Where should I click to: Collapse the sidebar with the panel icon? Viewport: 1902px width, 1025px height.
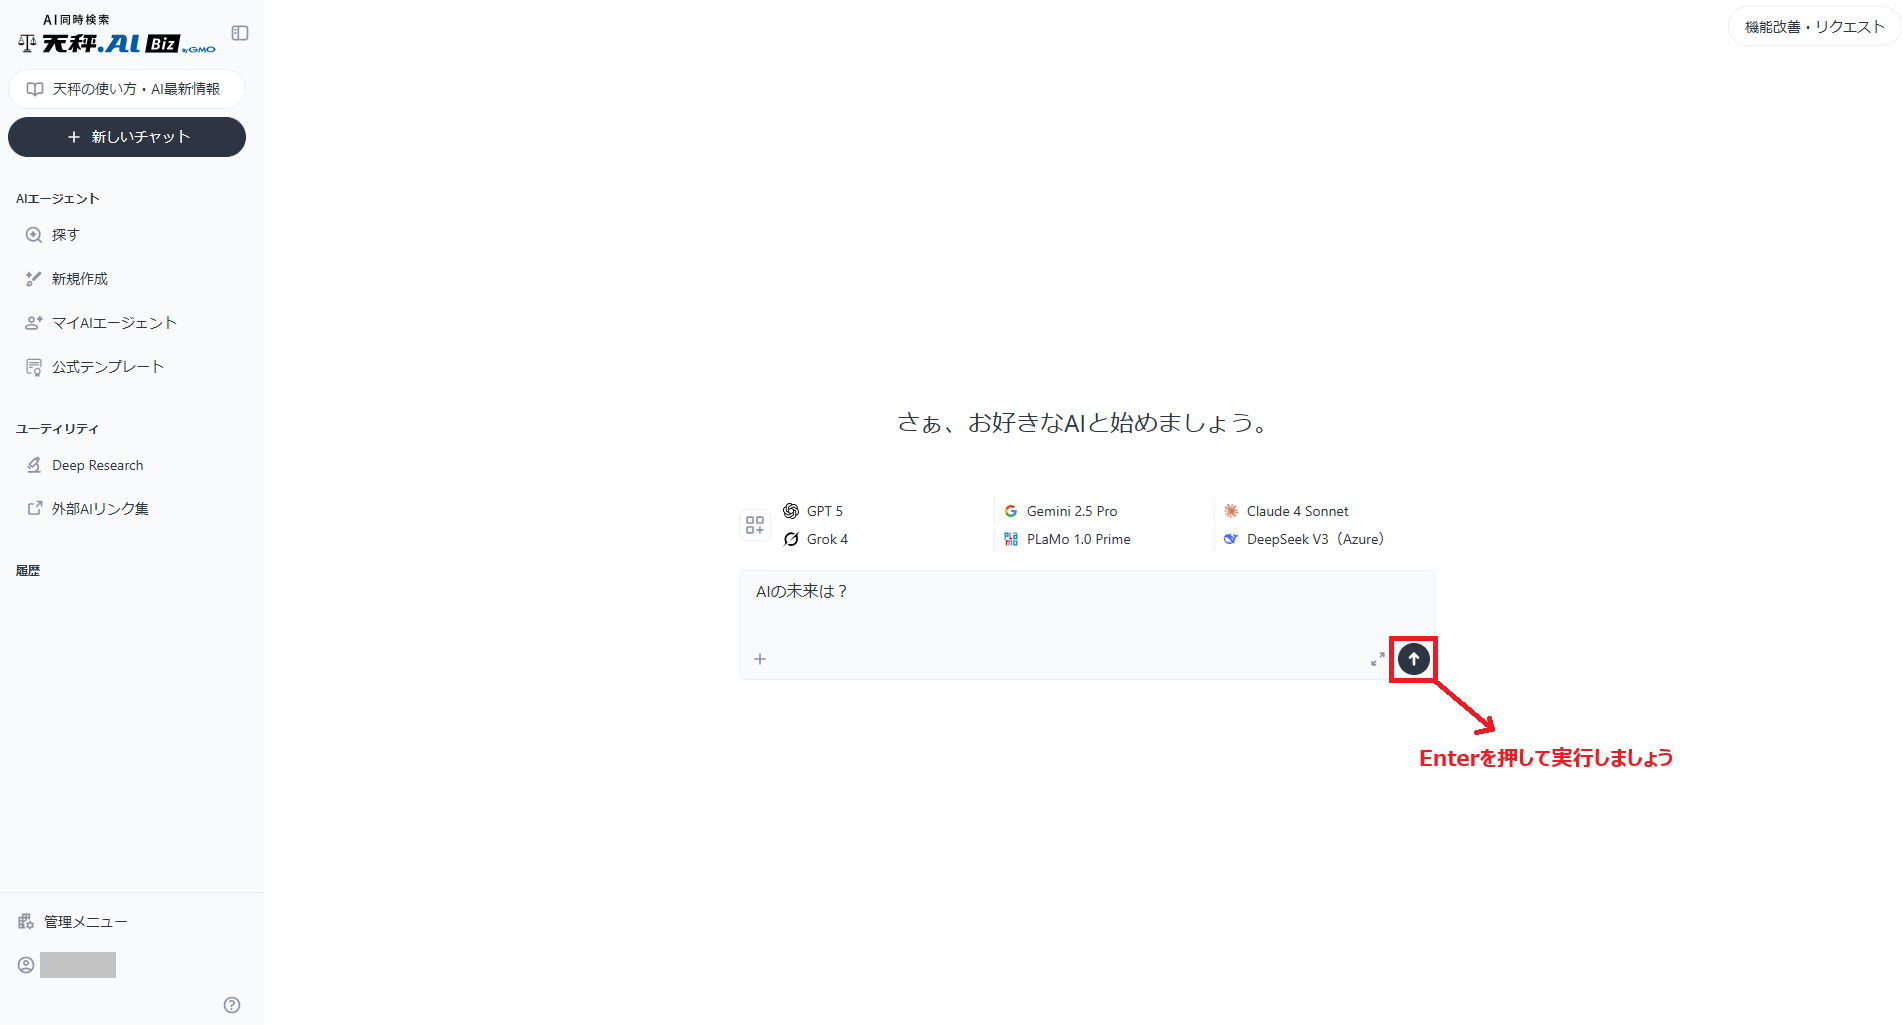click(240, 33)
